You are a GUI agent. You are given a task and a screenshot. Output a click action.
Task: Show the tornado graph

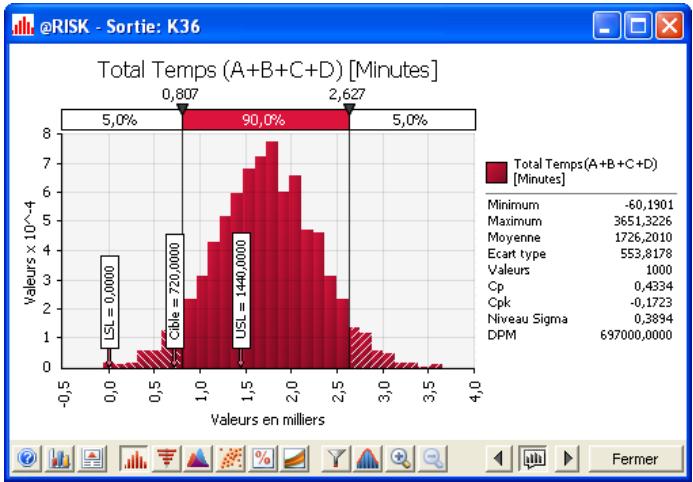click(x=166, y=458)
